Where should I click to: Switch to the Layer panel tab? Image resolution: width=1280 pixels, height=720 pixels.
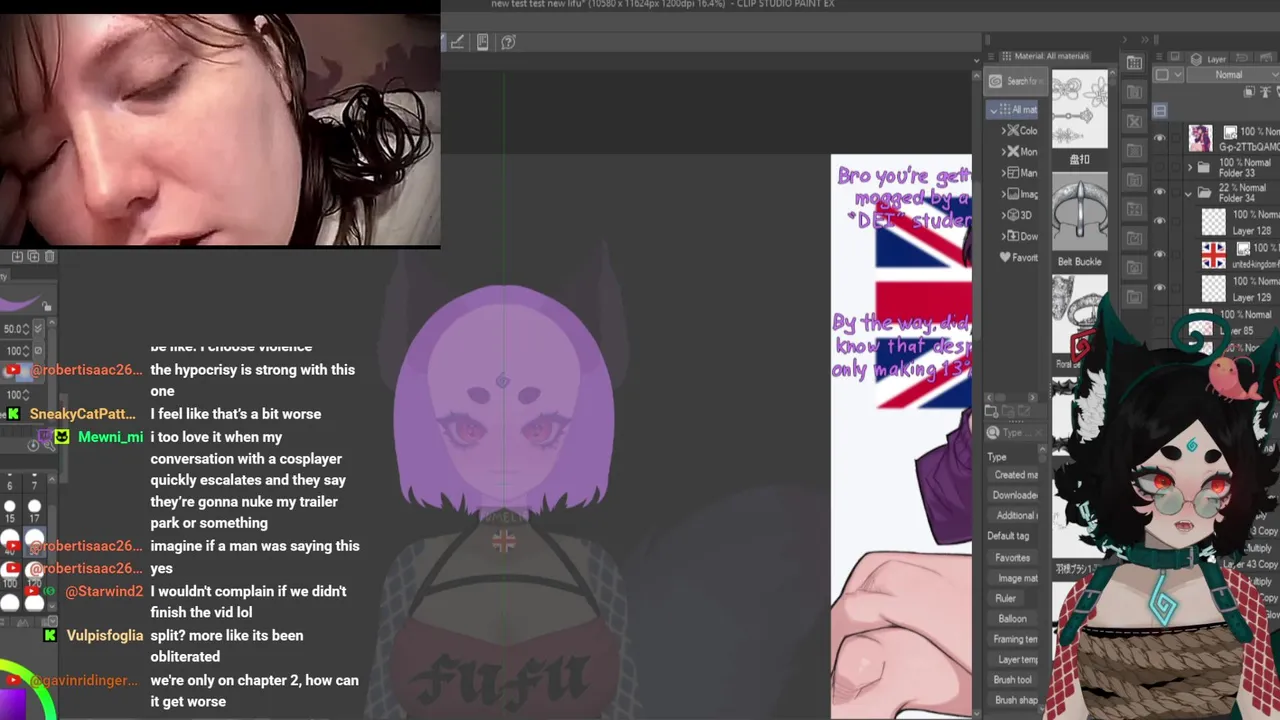1210,59
